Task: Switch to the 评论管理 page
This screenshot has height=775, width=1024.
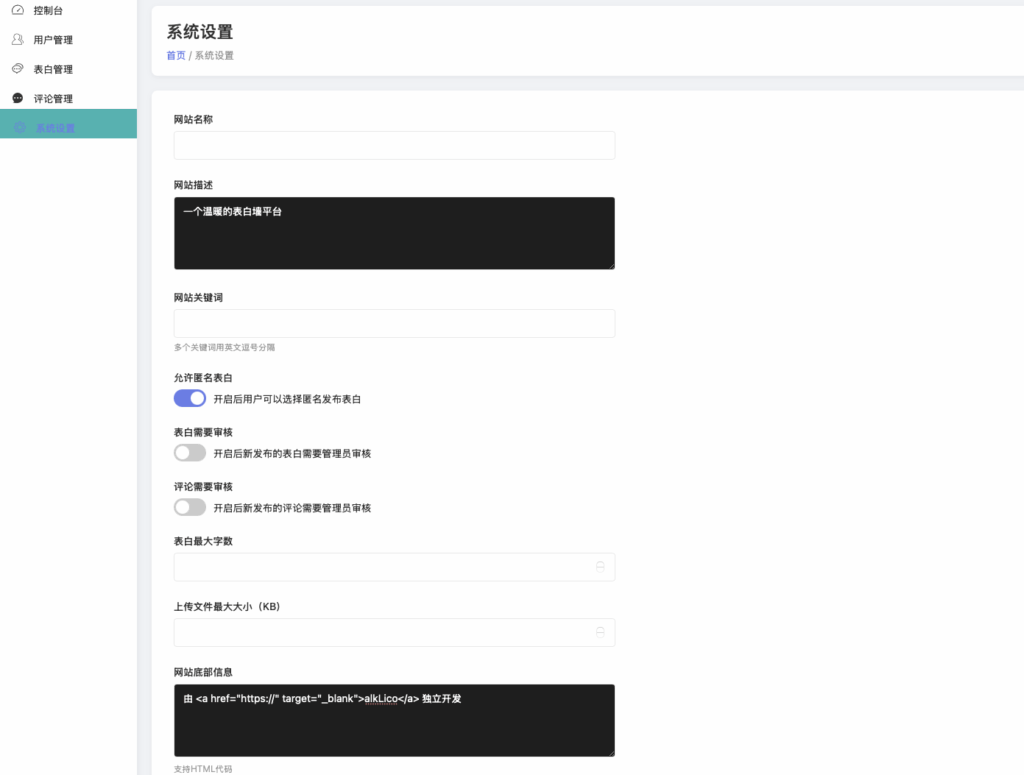Action: pos(47,97)
